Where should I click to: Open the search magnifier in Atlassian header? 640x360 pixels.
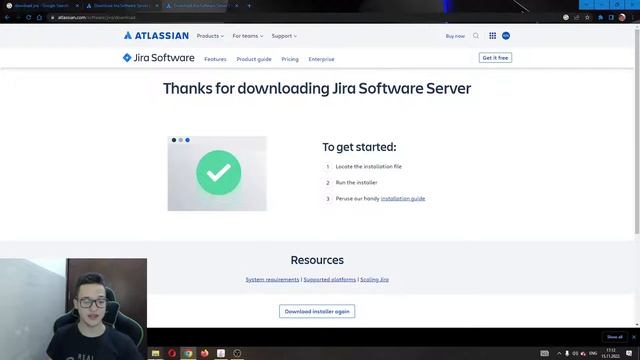(x=476, y=36)
